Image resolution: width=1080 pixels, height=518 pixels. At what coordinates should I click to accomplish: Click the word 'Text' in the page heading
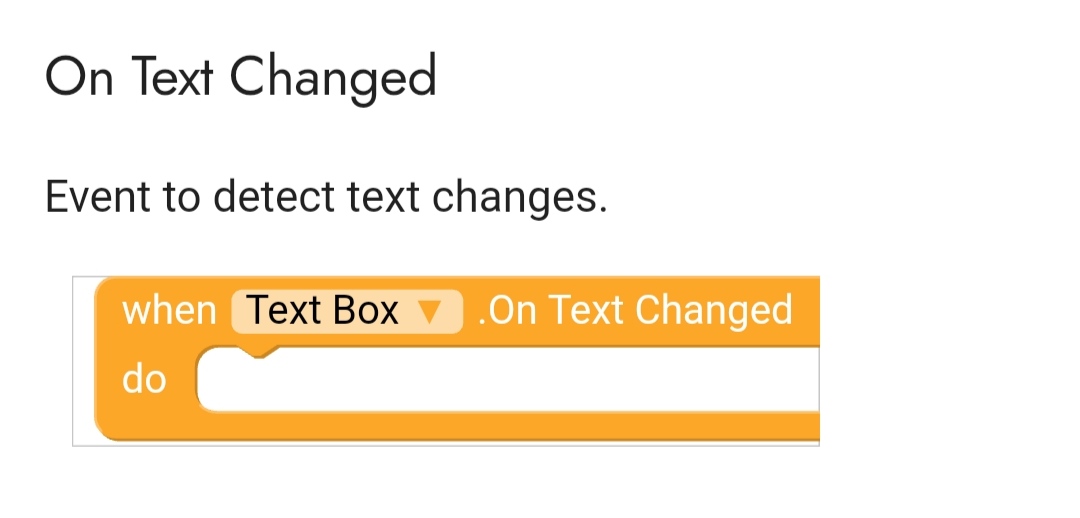coord(172,77)
